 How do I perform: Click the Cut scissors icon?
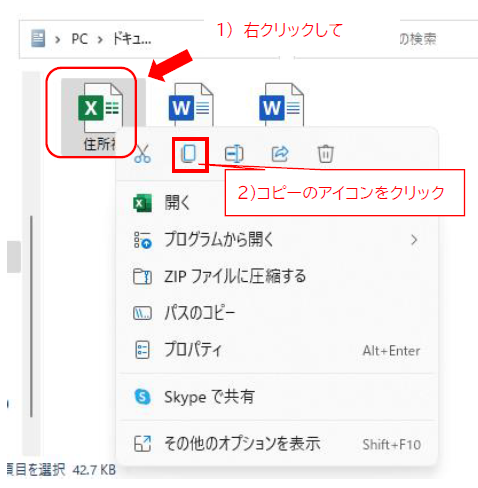(x=143, y=154)
